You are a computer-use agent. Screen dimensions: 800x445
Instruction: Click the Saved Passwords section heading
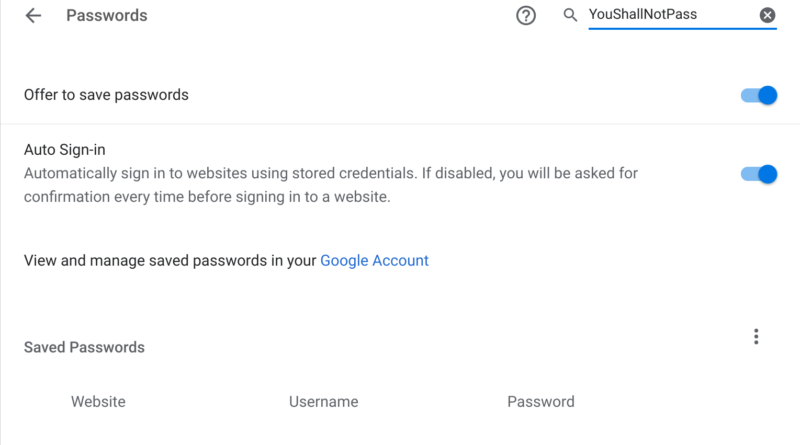click(x=84, y=347)
